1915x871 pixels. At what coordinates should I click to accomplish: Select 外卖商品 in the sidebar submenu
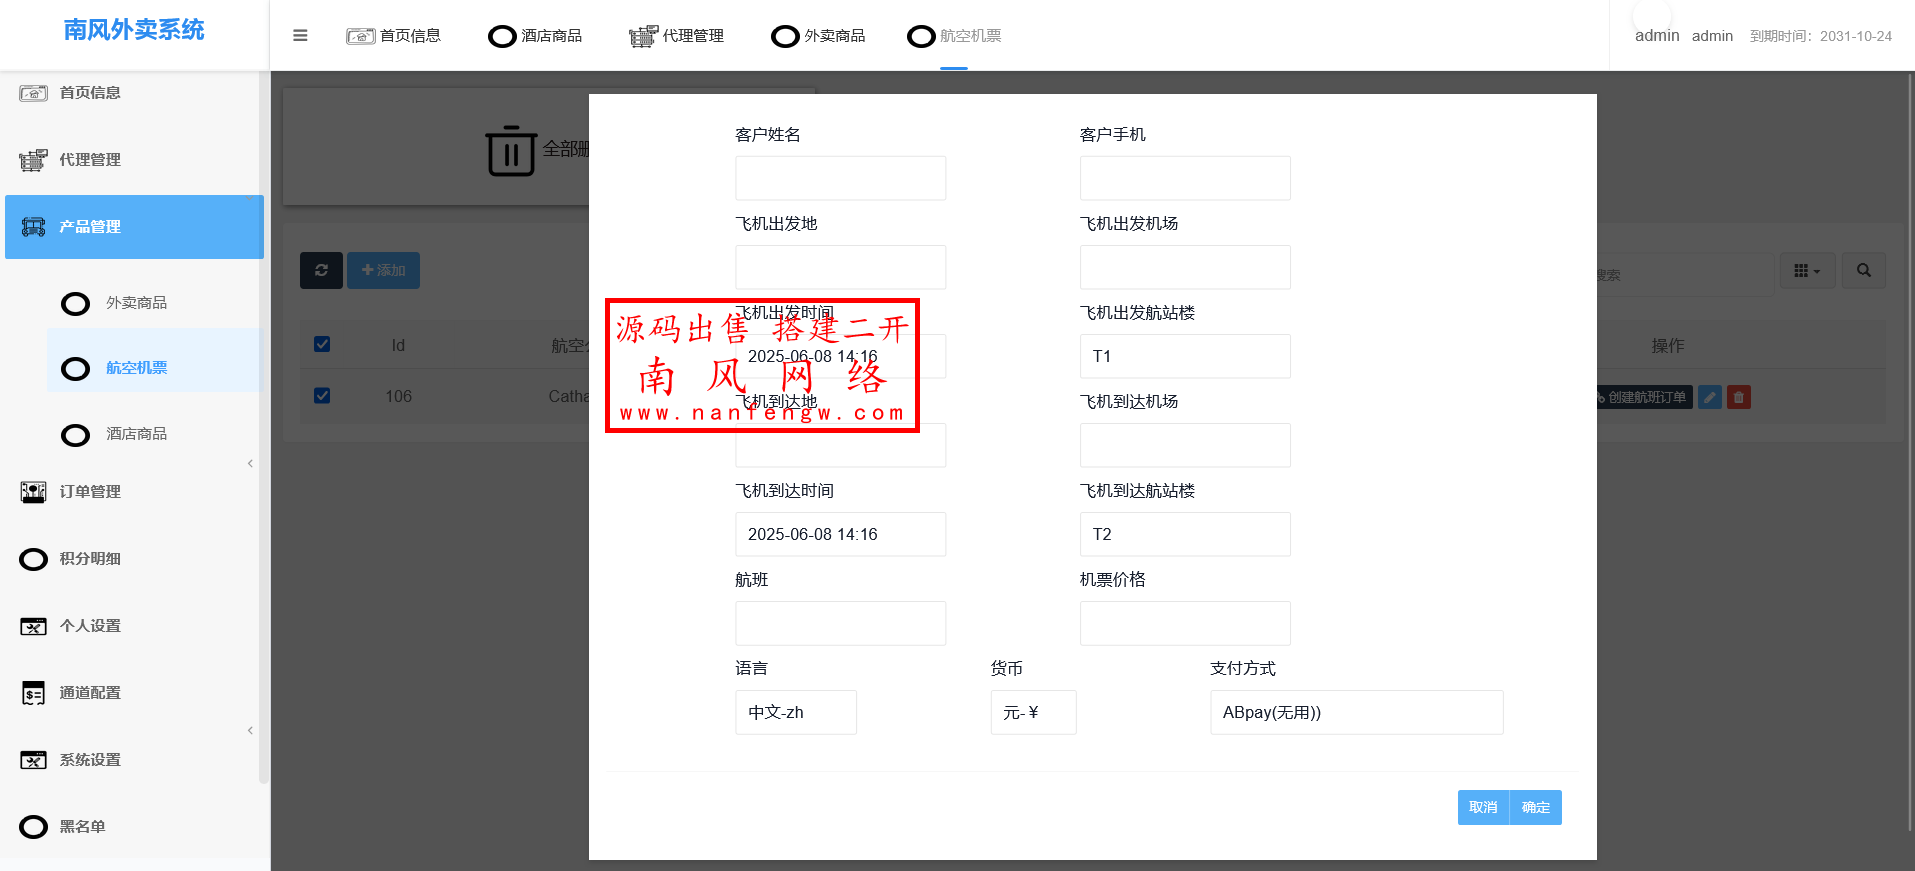tap(136, 303)
